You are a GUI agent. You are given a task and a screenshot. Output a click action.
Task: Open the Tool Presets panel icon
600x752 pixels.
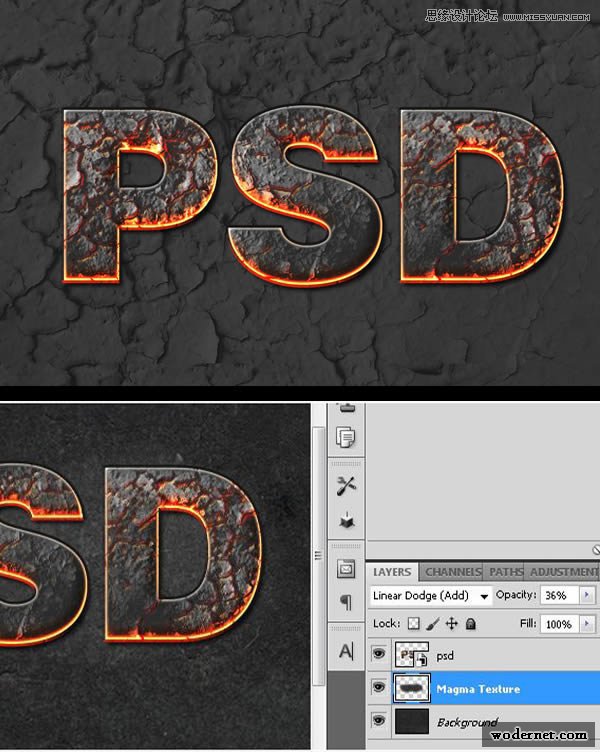click(346, 486)
